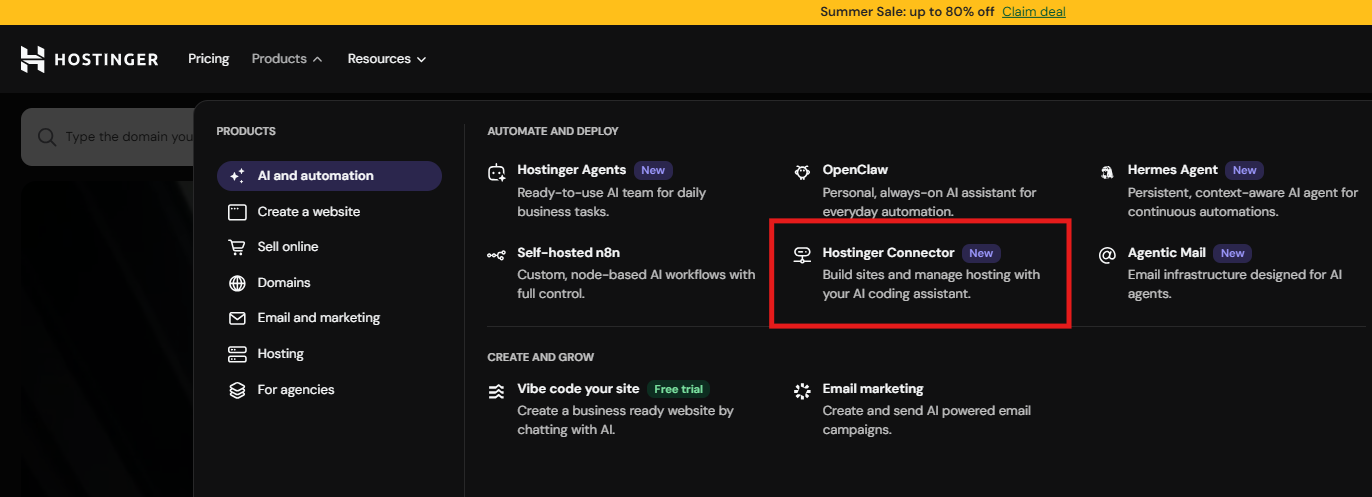Click the Domains globe icon
The image size is (1372, 497).
tap(237, 283)
